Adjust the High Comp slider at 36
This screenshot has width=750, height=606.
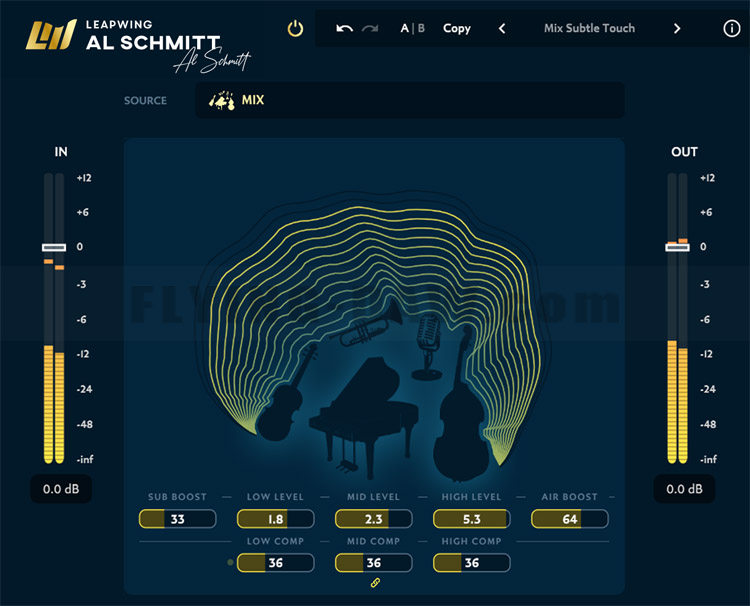pos(472,563)
